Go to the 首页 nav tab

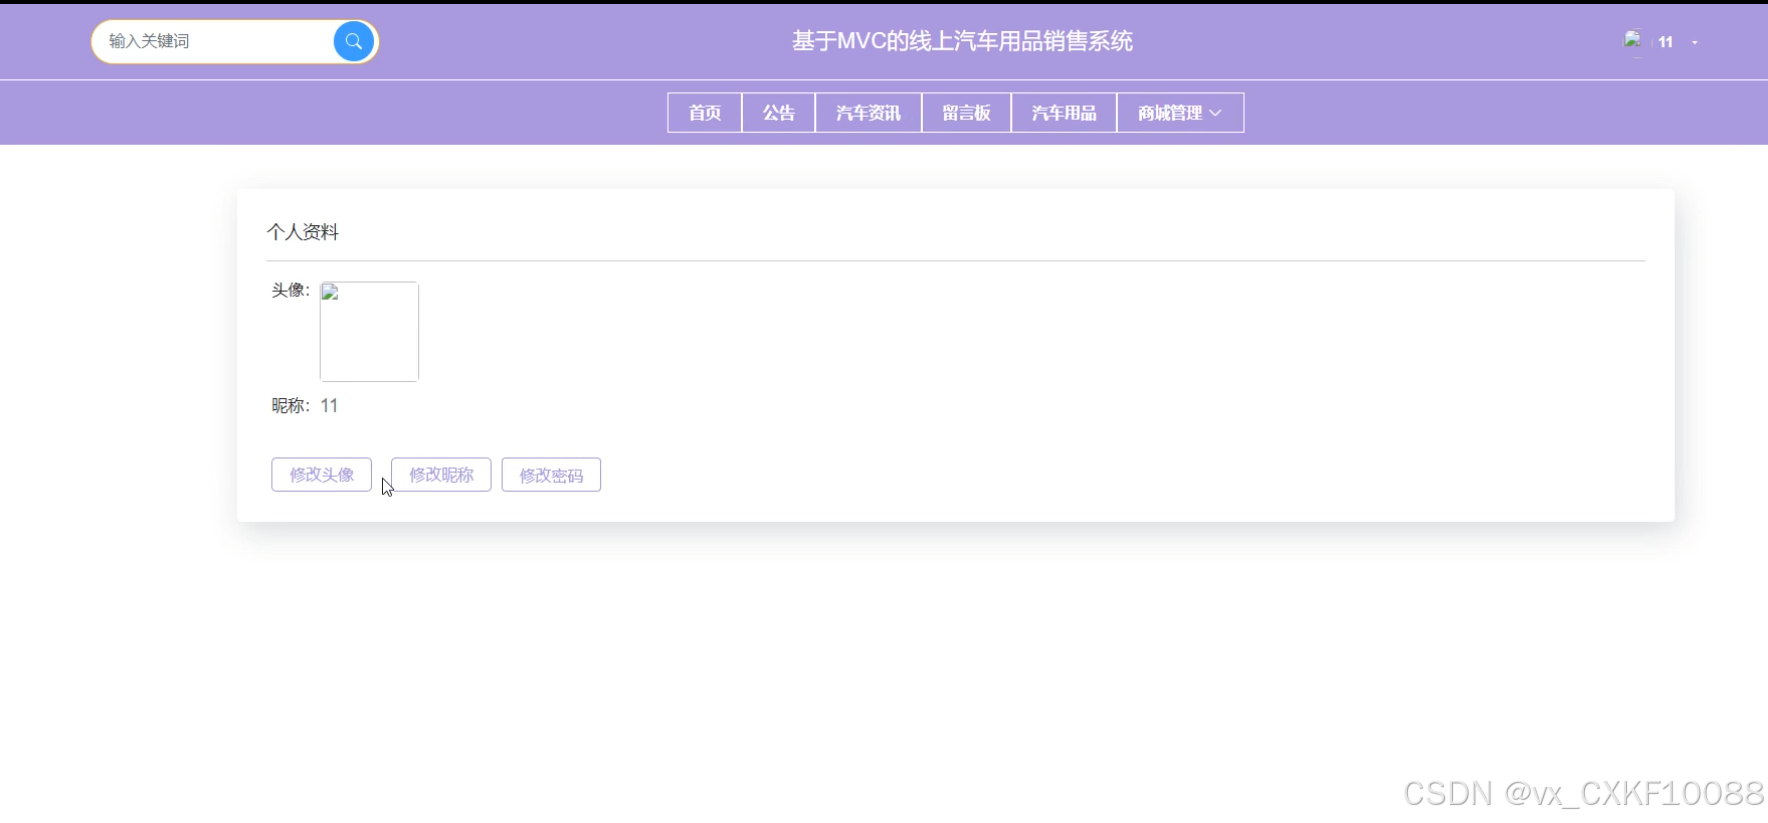coord(705,113)
